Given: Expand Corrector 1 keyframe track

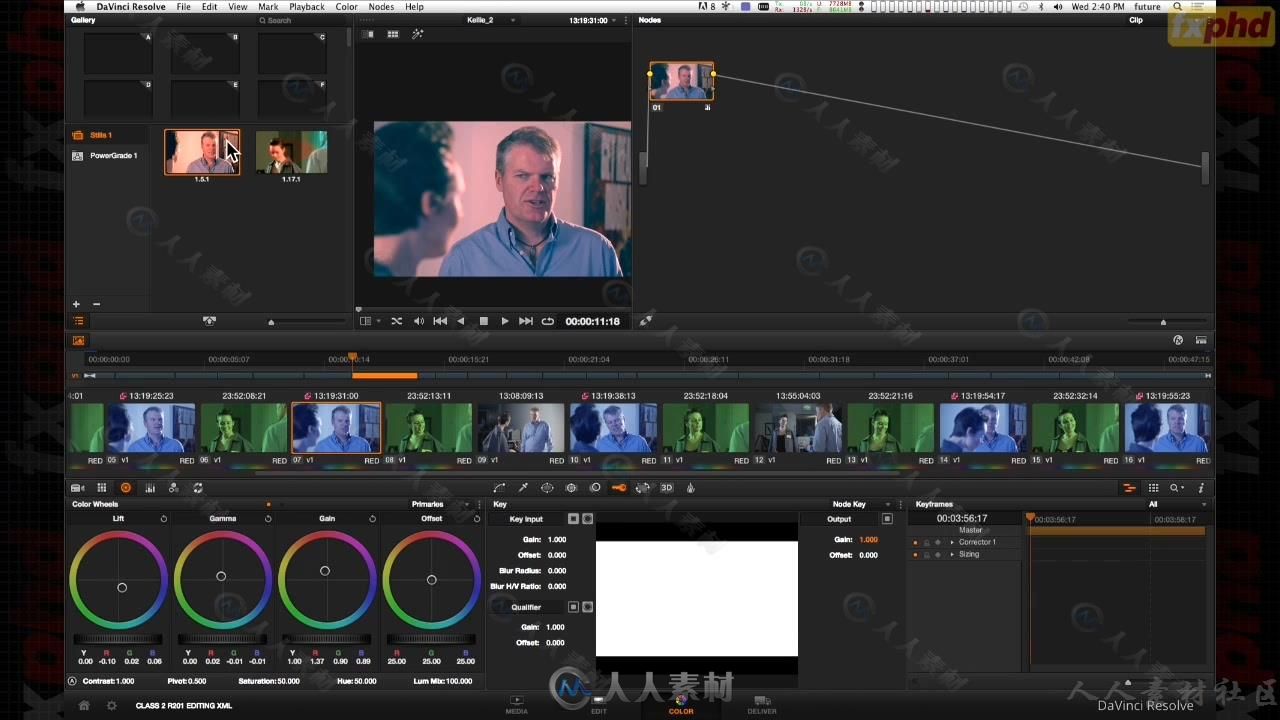Looking at the screenshot, I should 952,542.
